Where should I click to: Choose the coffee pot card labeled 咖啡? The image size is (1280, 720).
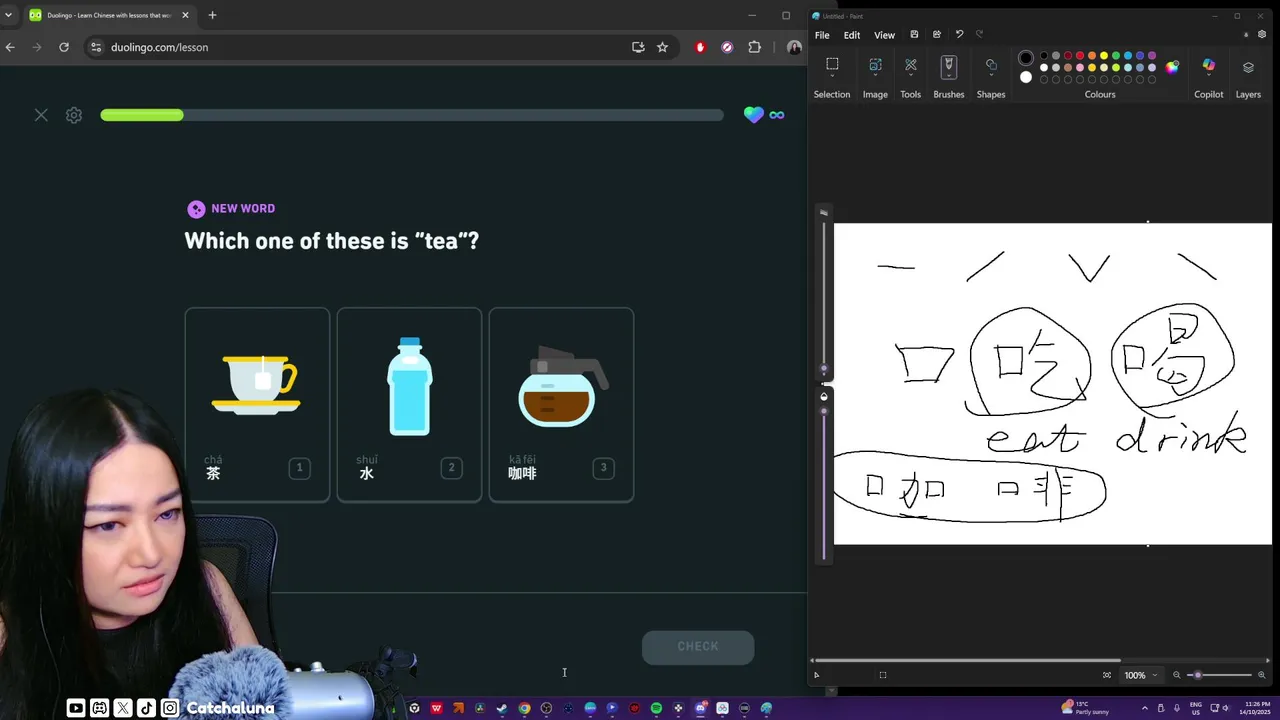(561, 405)
